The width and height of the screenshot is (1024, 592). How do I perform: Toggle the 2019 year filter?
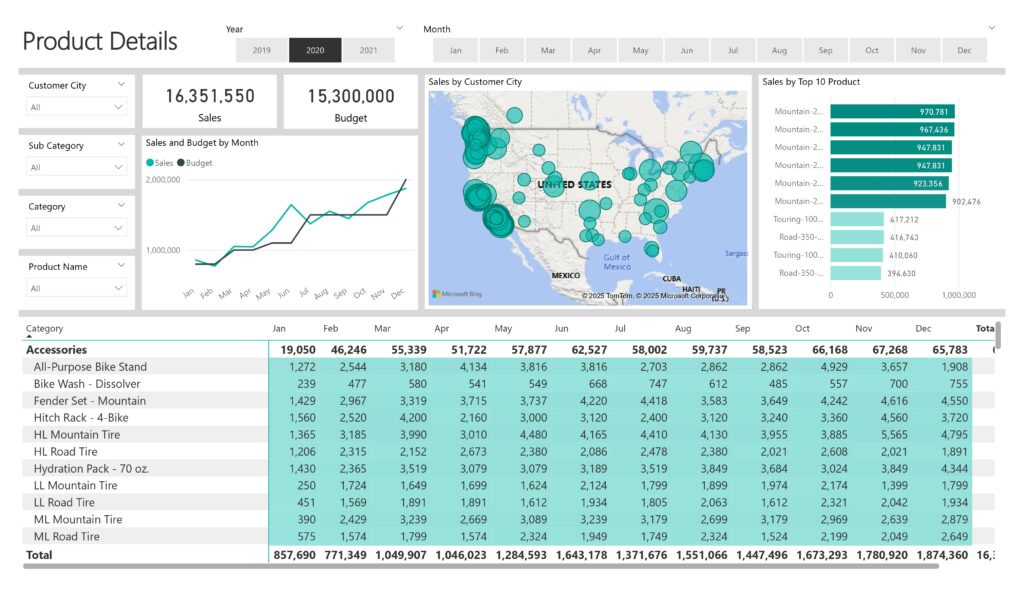point(262,50)
